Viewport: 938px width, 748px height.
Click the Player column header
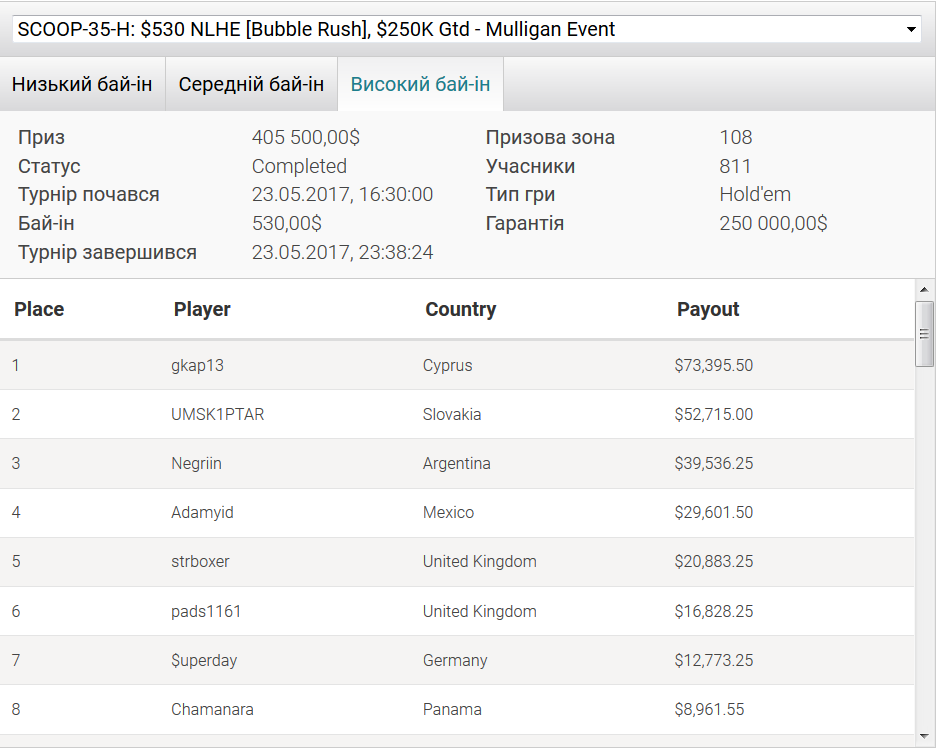(x=202, y=310)
